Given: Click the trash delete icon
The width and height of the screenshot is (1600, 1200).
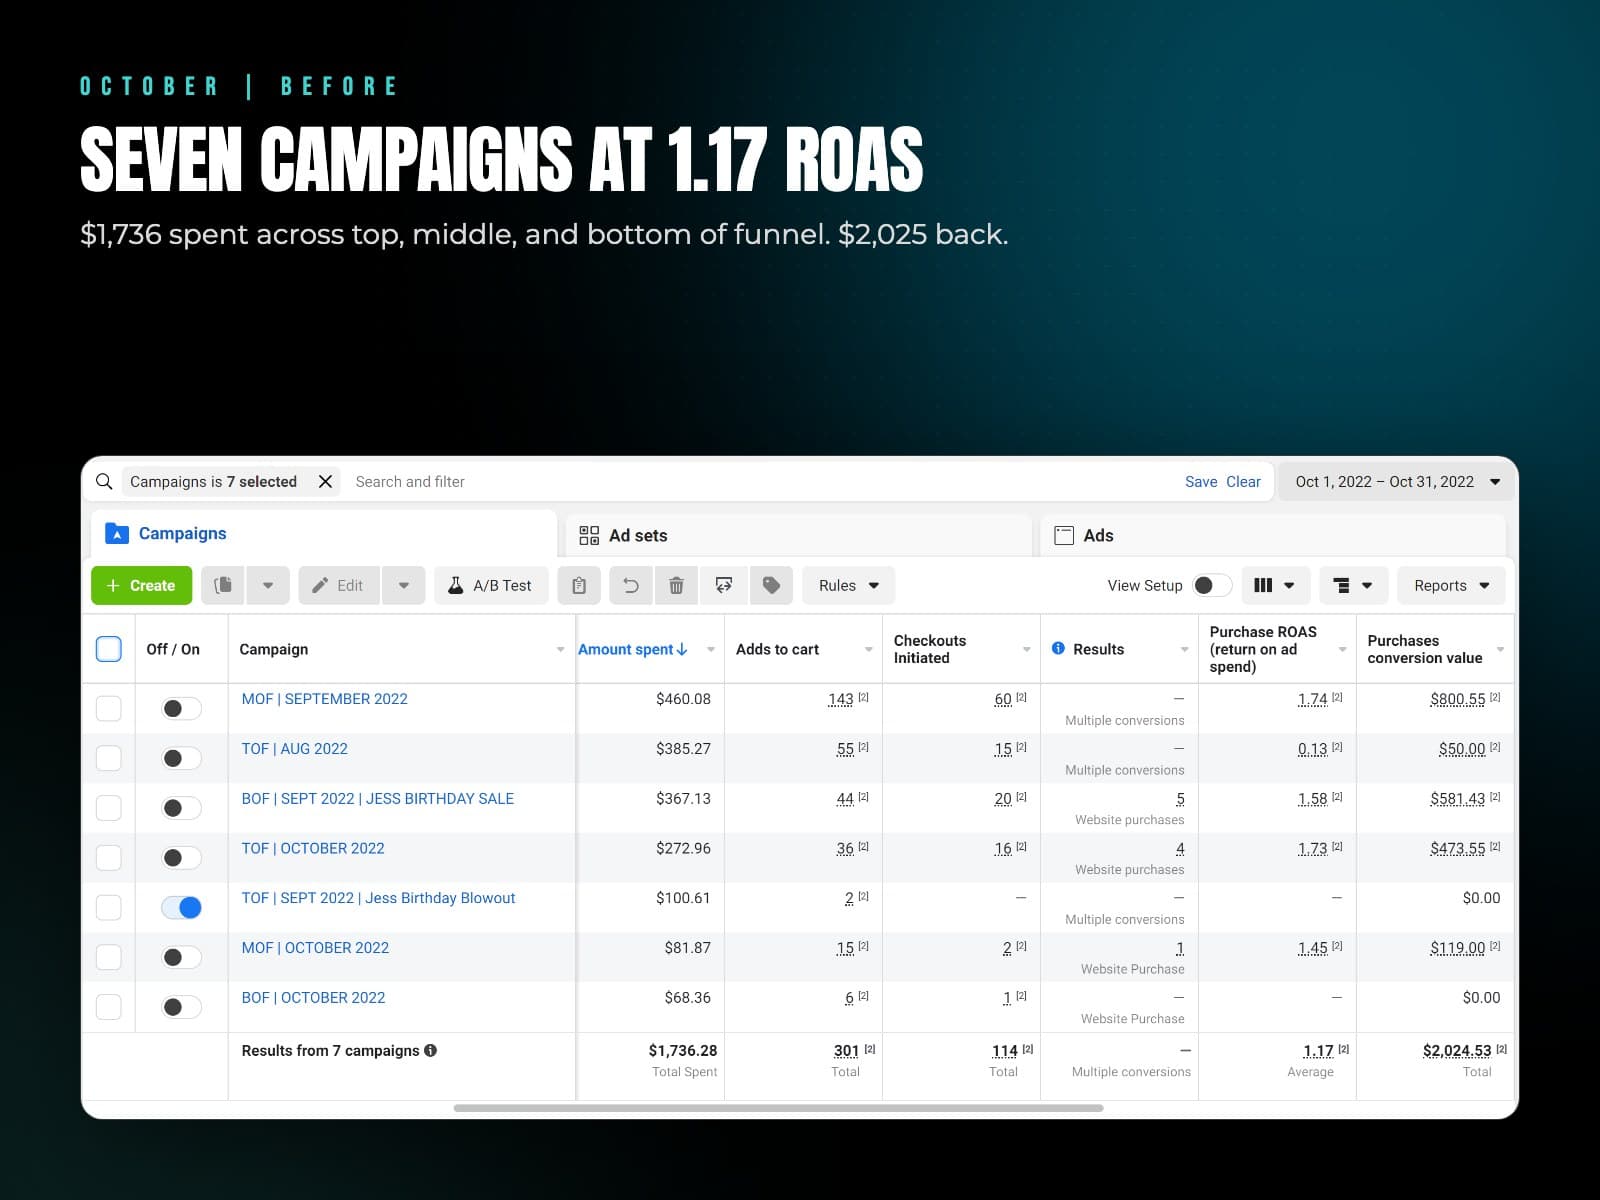Looking at the screenshot, I should click(677, 586).
